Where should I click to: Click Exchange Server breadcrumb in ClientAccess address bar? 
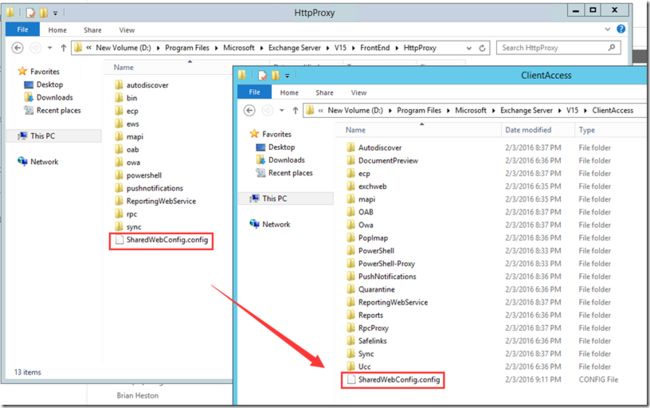526,110
